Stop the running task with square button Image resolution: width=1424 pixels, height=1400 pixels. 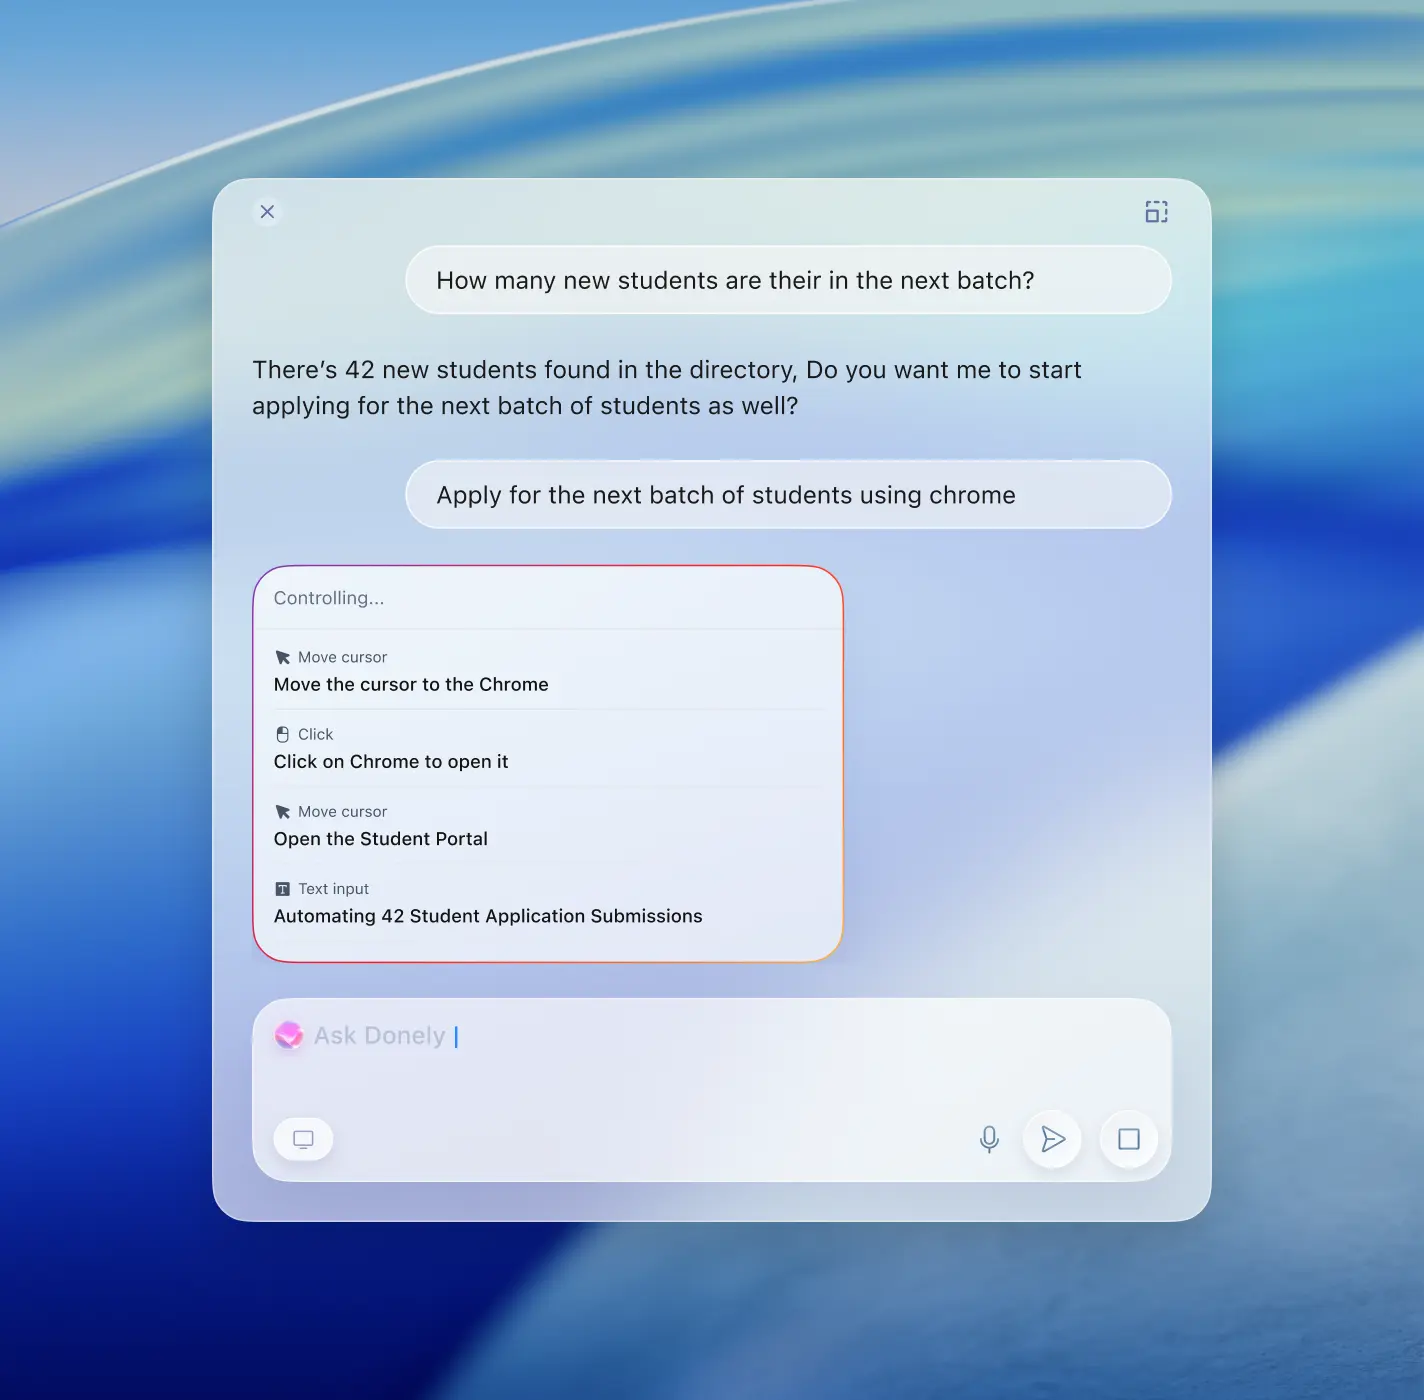(x=1129, y=1139)
